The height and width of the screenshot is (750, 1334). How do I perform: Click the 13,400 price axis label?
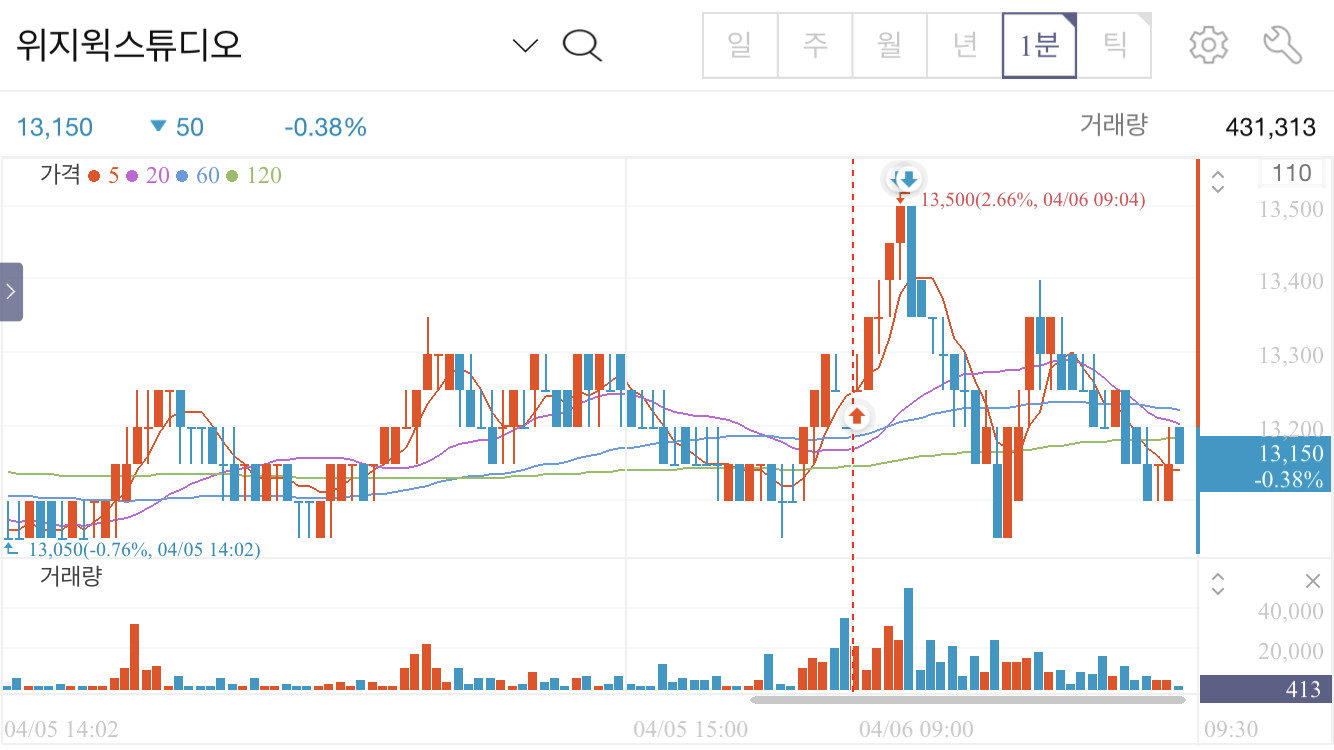1291,282
